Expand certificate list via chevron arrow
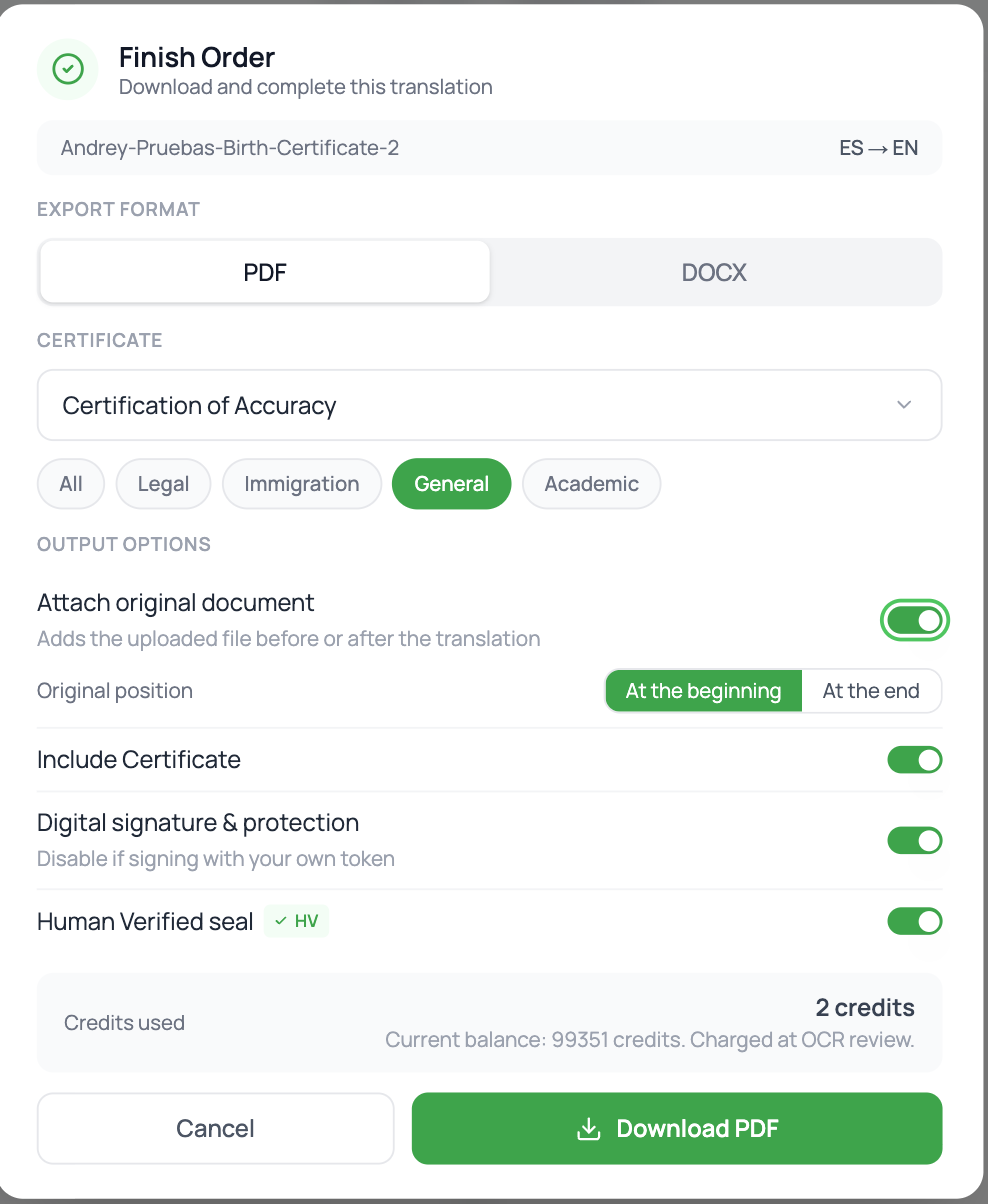The image size is (988, 1204). click(904, 405)
